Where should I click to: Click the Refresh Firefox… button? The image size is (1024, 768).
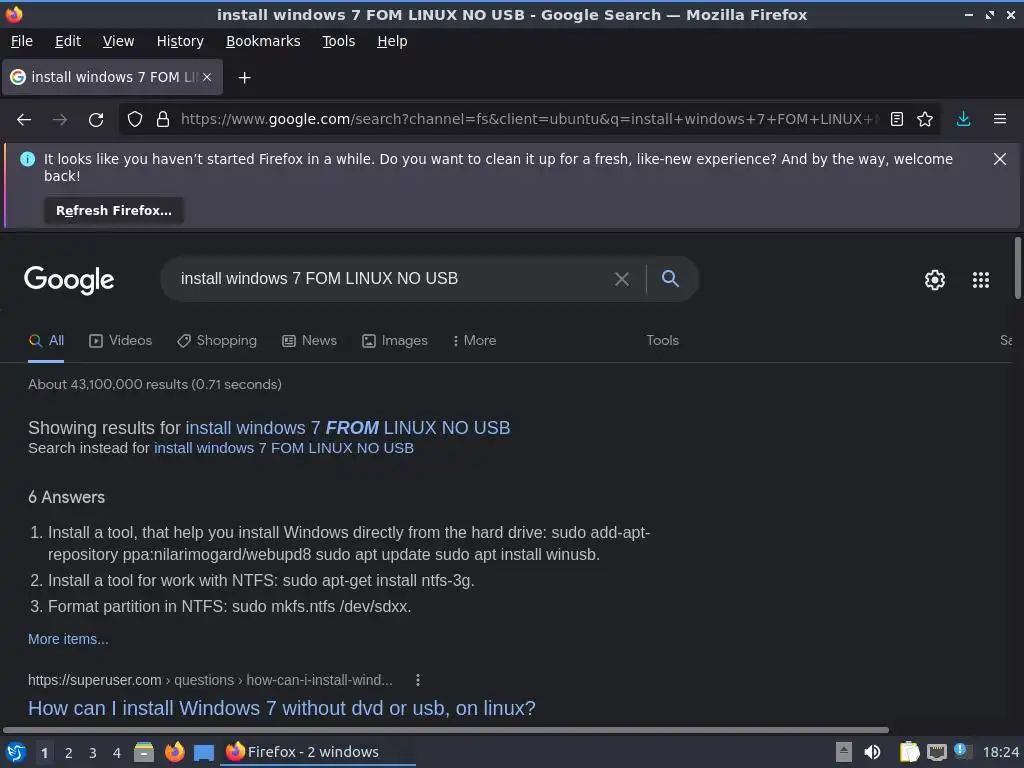114,211
